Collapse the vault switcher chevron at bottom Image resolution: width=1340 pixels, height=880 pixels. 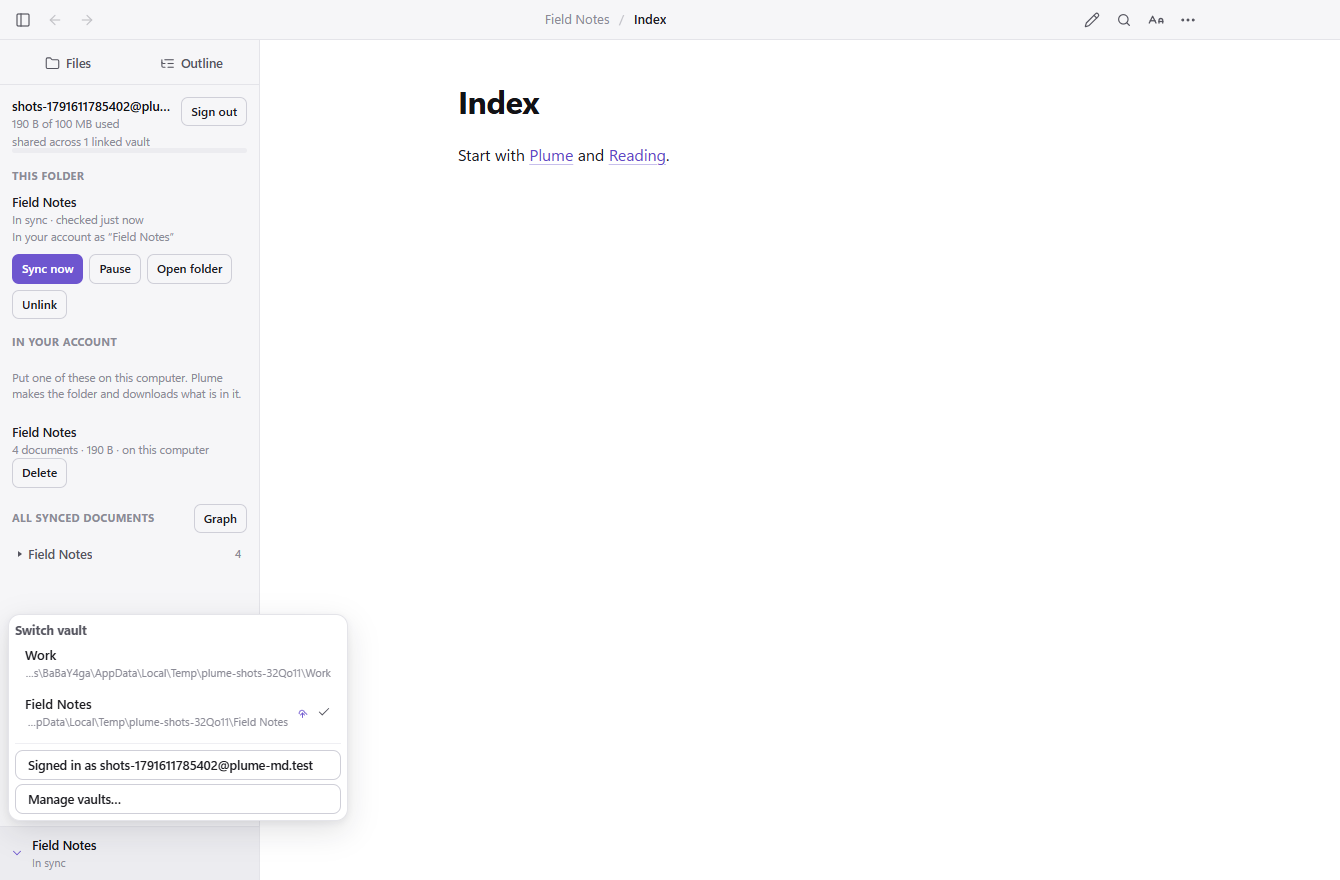(17, 853)
